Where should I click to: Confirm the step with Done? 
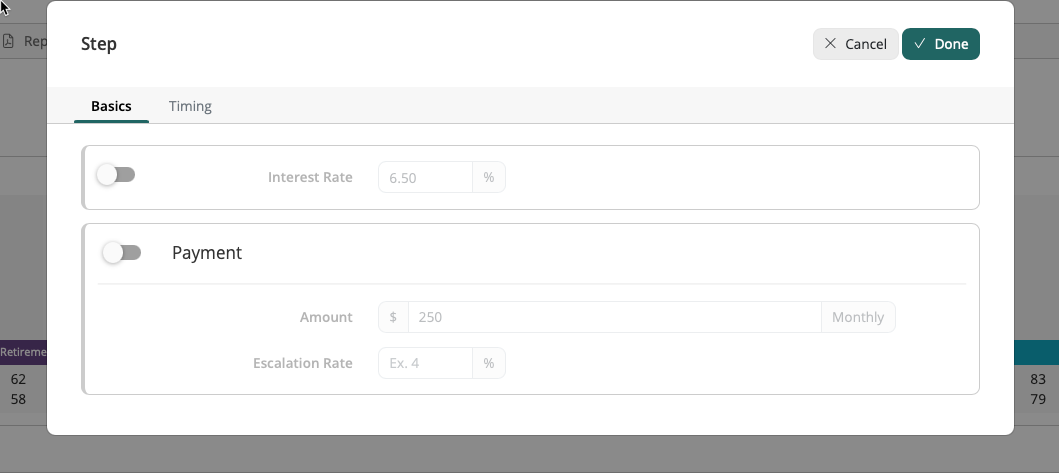coord(941,44)
